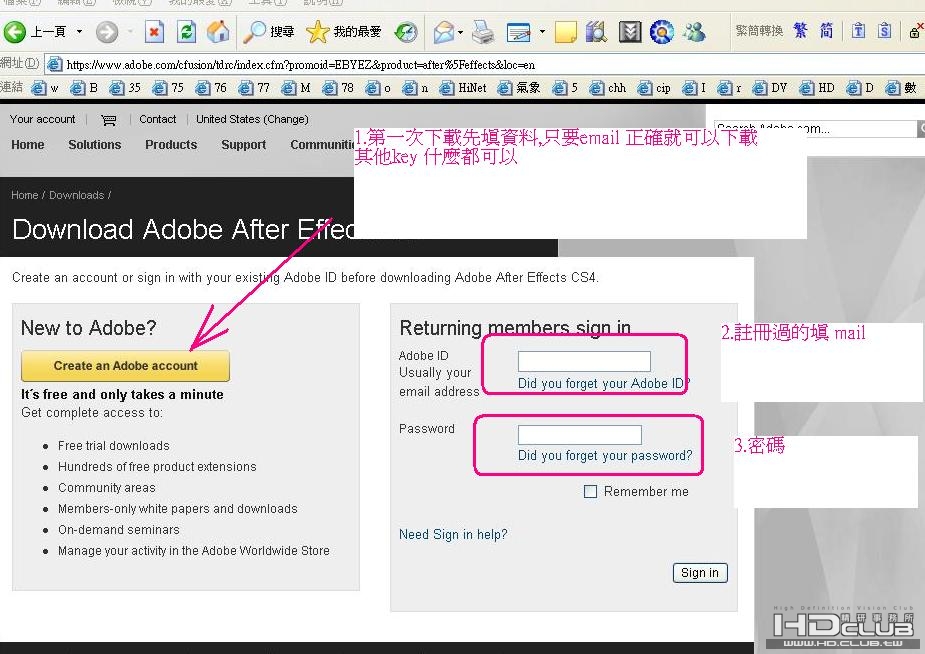Open the cip links-bar bookmark
This screenshot has width=925, height=654.
(654, 88)
